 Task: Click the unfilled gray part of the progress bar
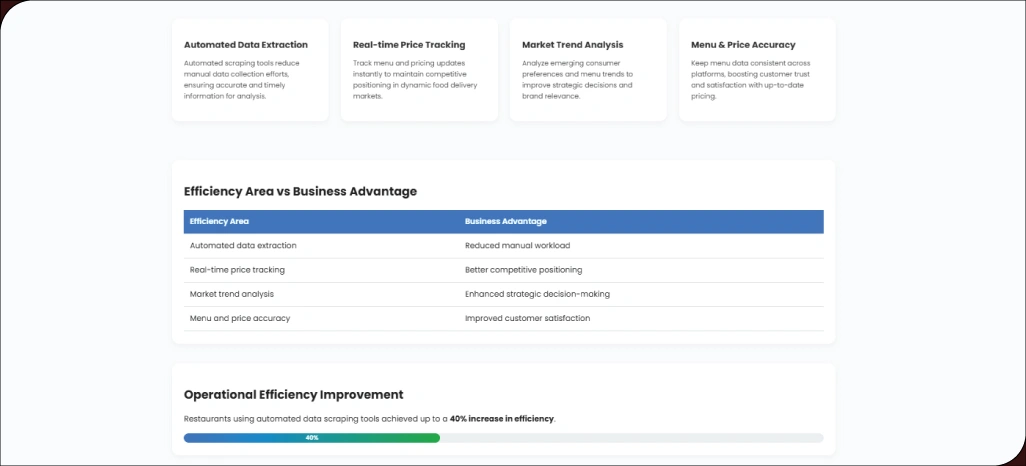[x=631, y=438]
